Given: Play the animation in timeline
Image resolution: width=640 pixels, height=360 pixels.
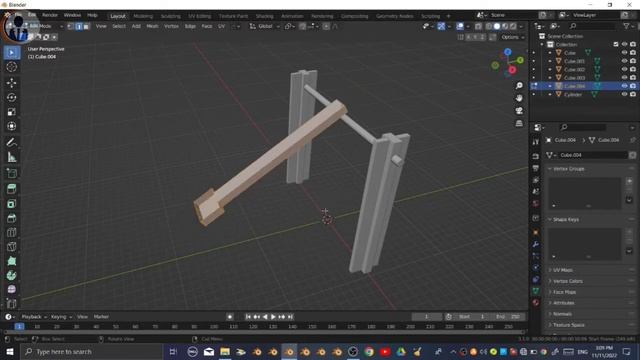Looking at the screenshot, I should pos(273,317).
